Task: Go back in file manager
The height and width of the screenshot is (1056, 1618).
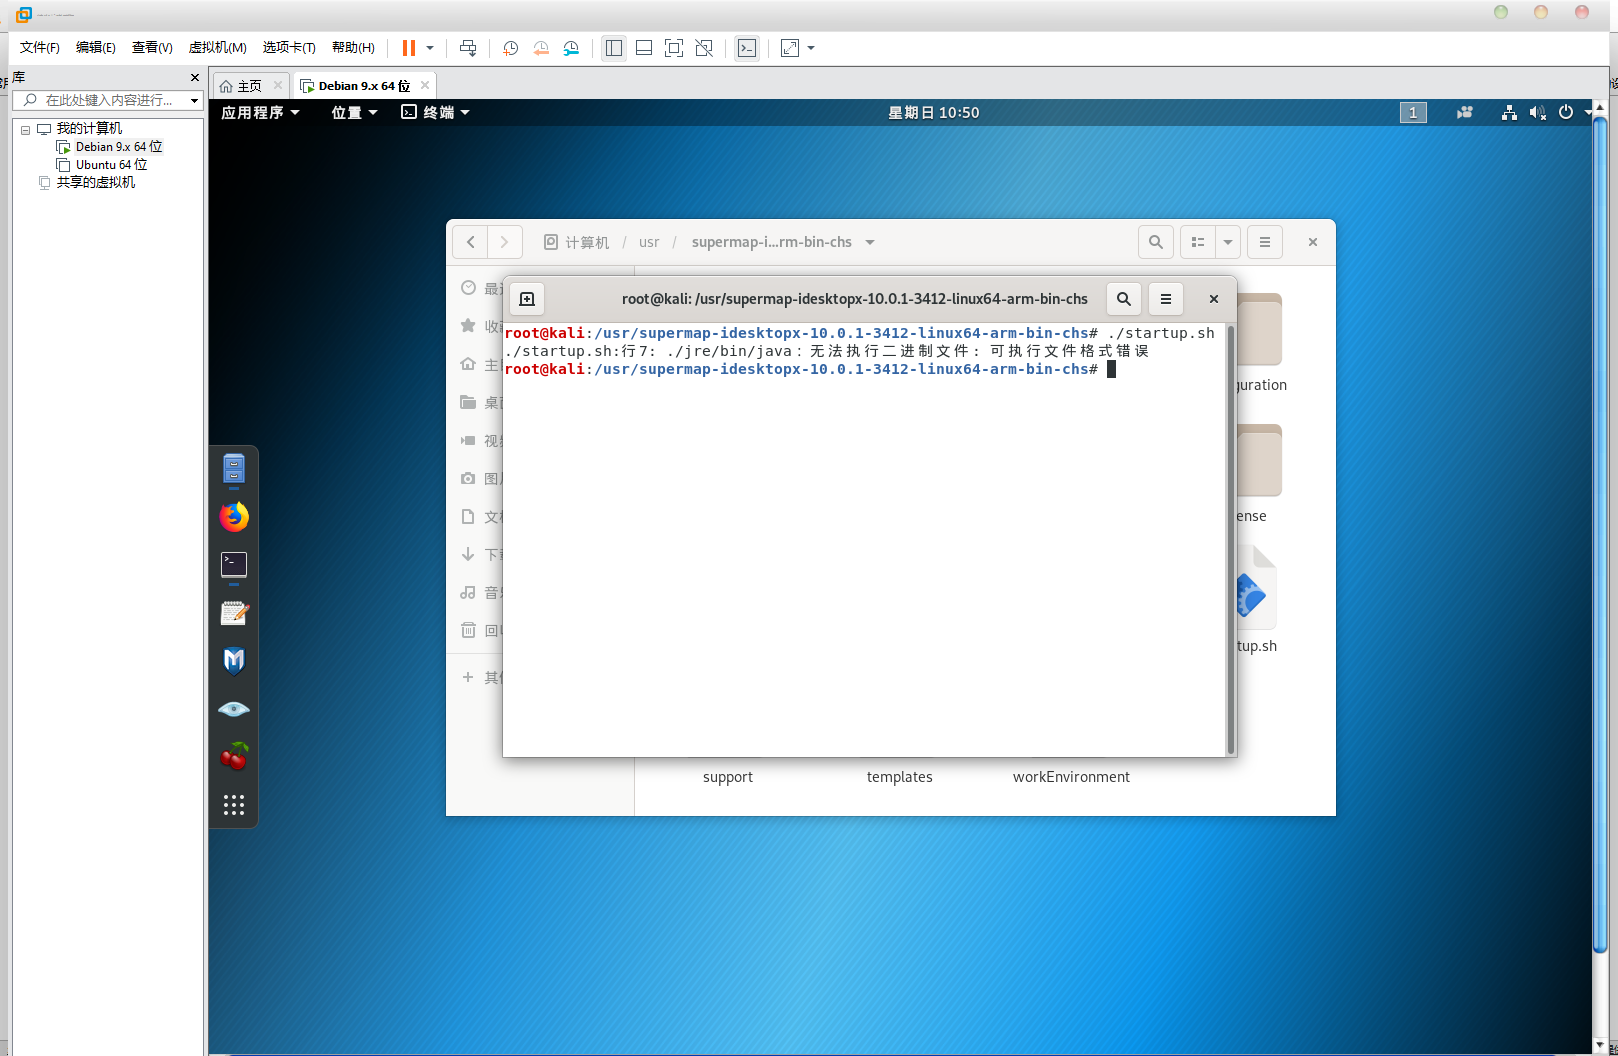Action: pyautogui.click(x=470, y=242)
